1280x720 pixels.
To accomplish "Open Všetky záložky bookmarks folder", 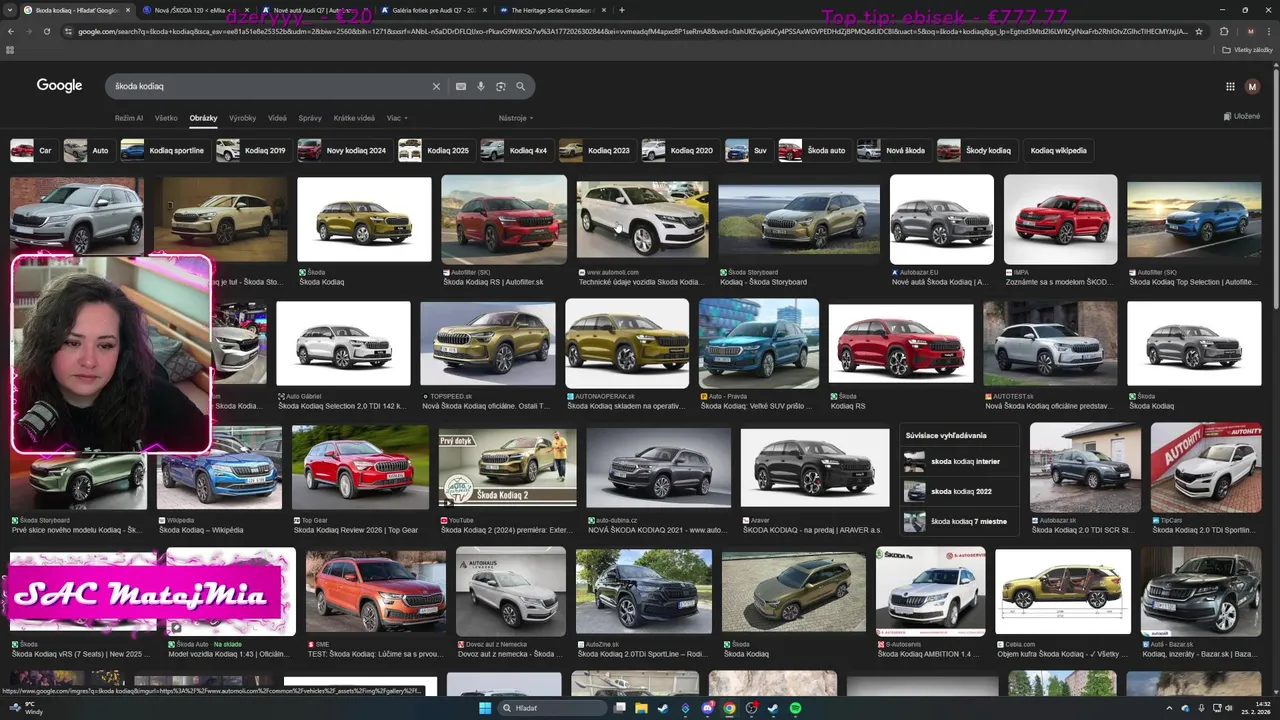I will point(1248,49).
